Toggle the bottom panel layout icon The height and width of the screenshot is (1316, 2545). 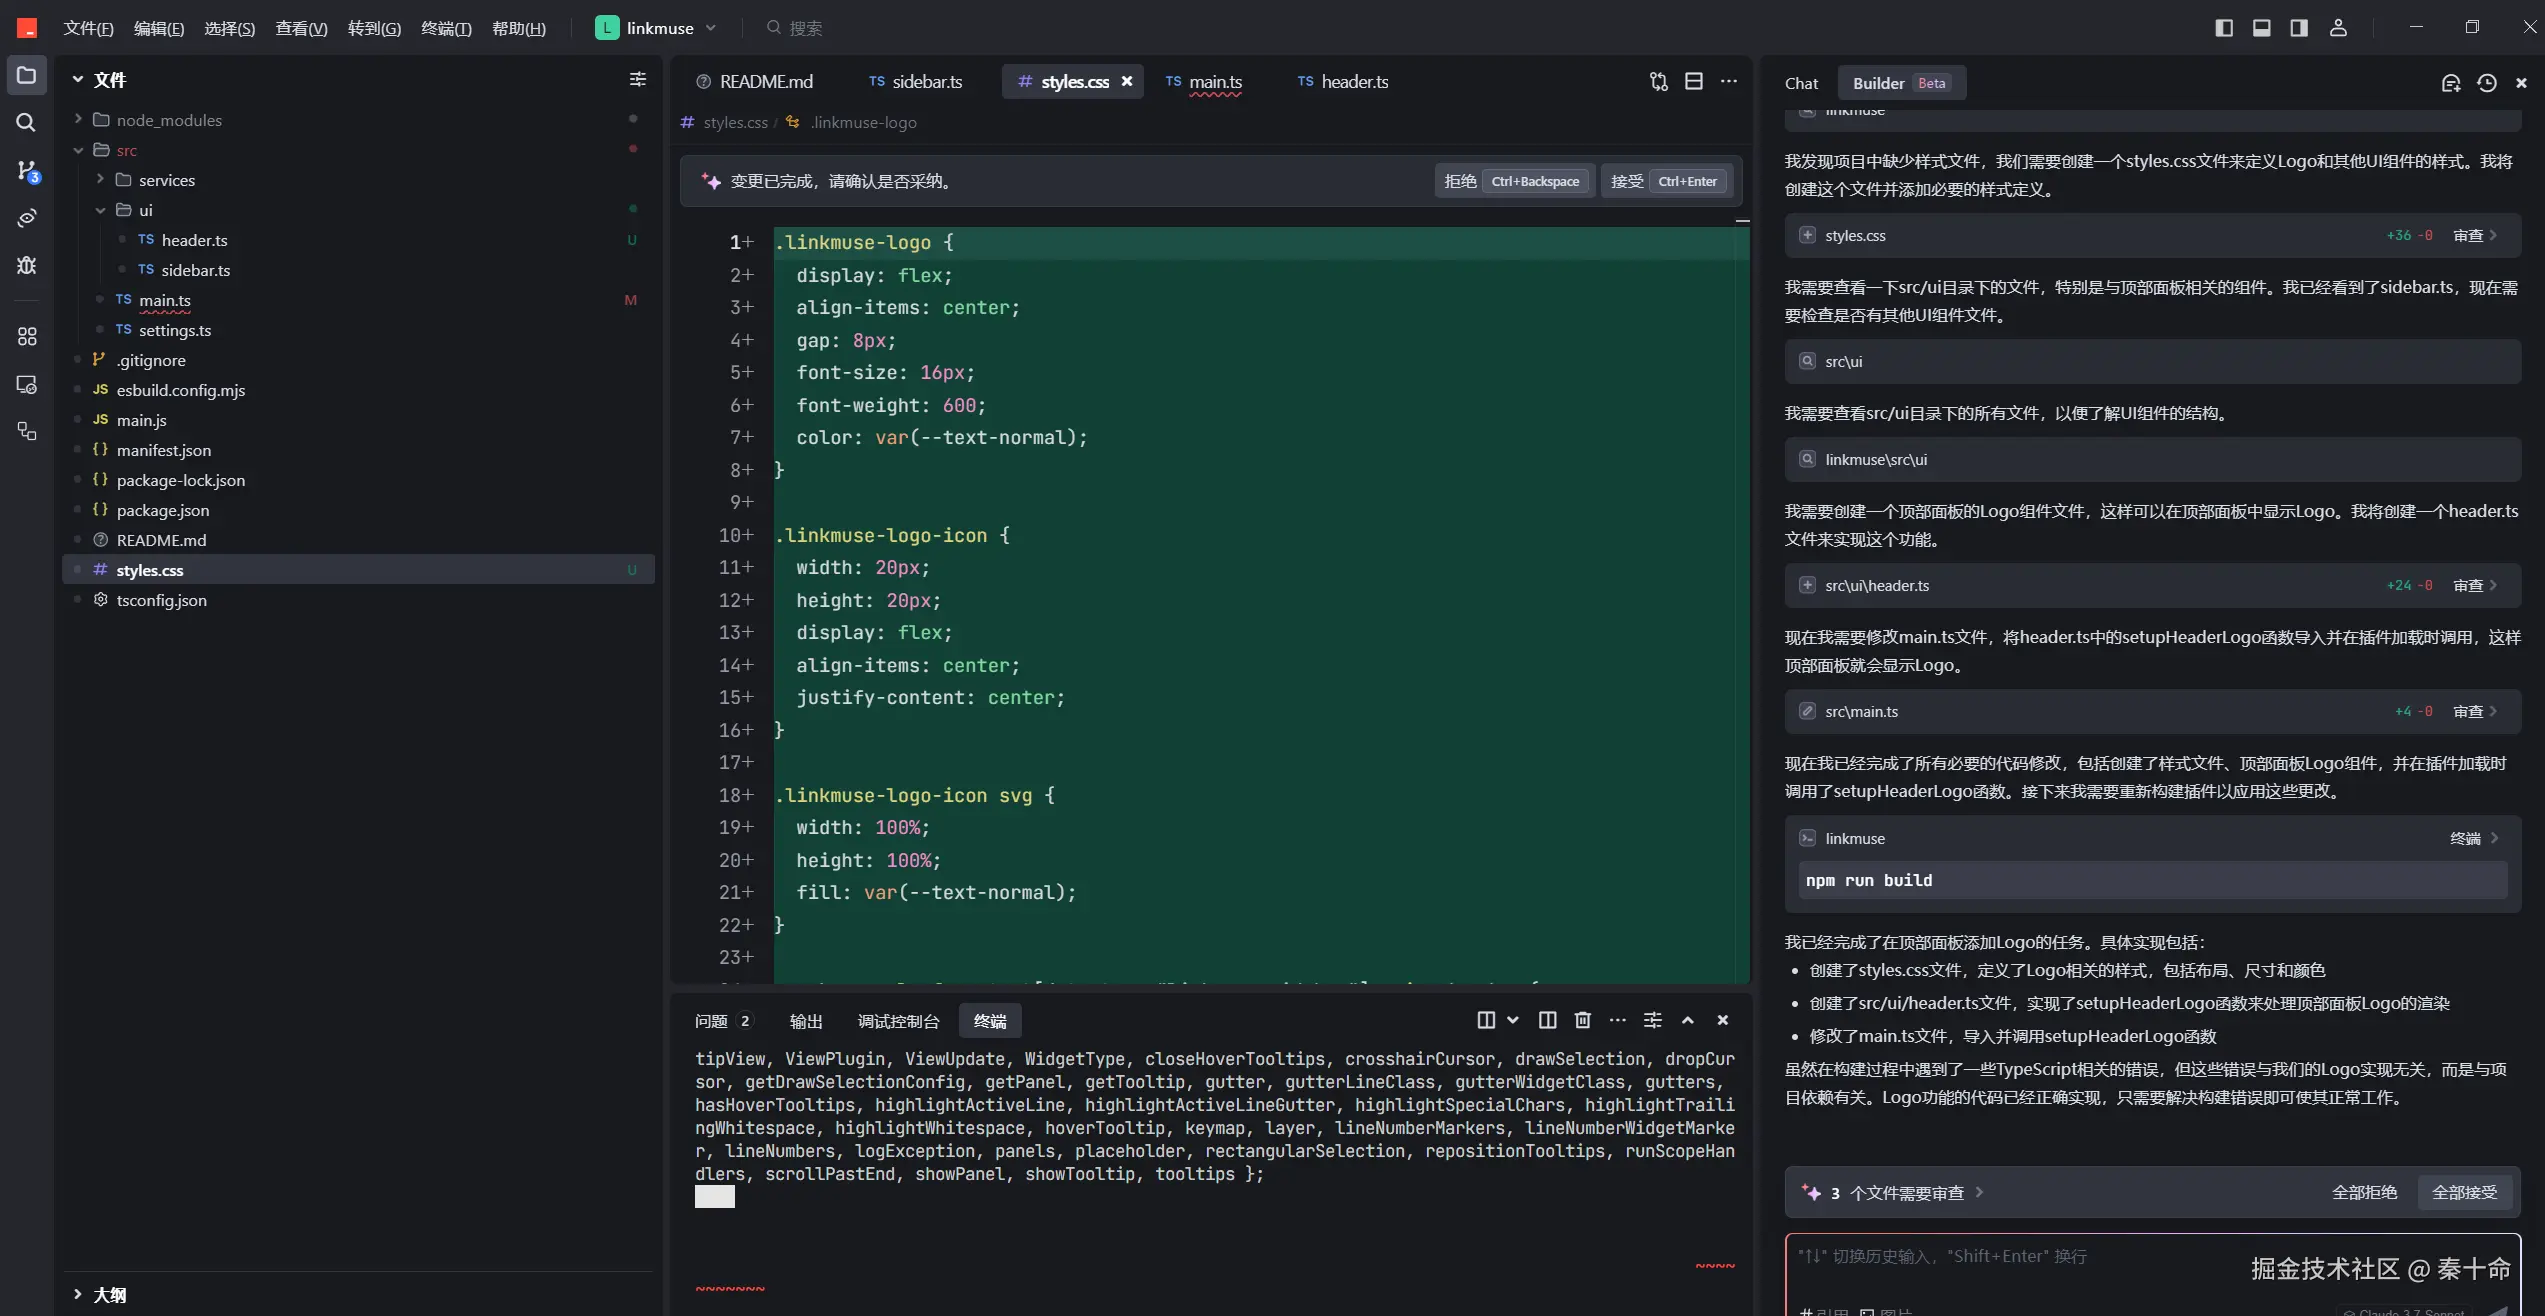[2261, 28]
